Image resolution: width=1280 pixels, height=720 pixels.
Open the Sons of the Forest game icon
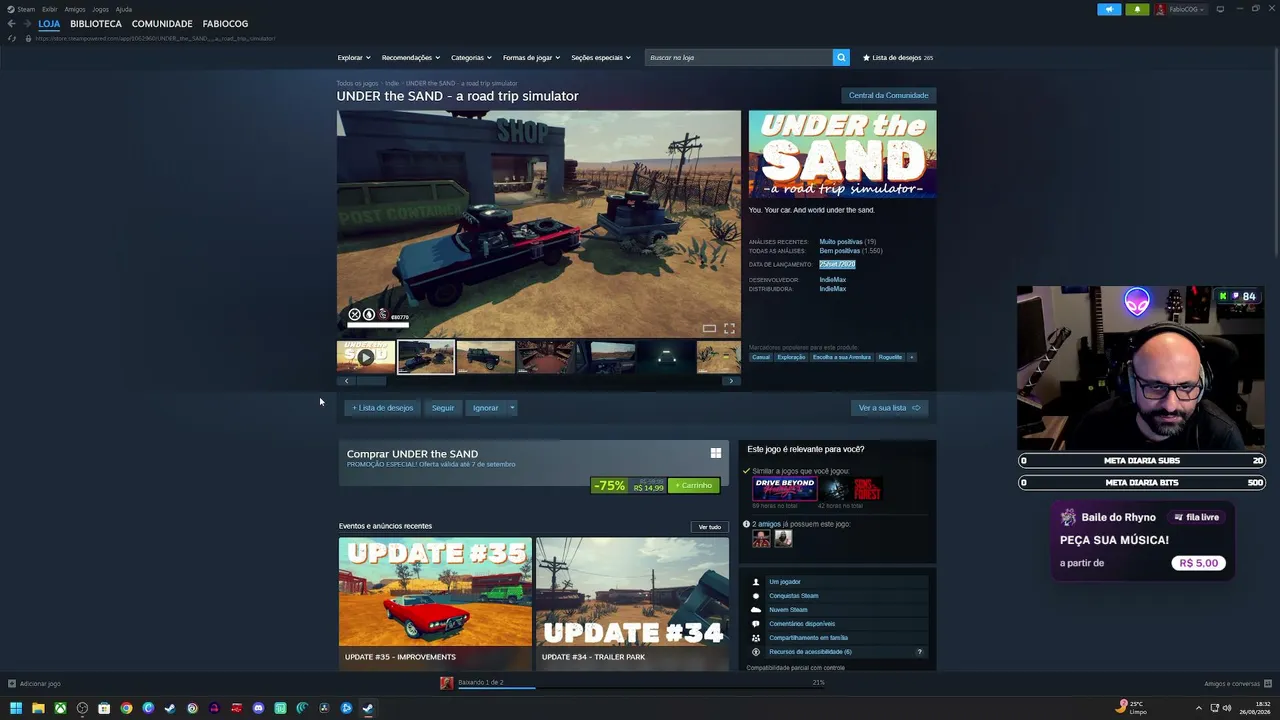851,488
